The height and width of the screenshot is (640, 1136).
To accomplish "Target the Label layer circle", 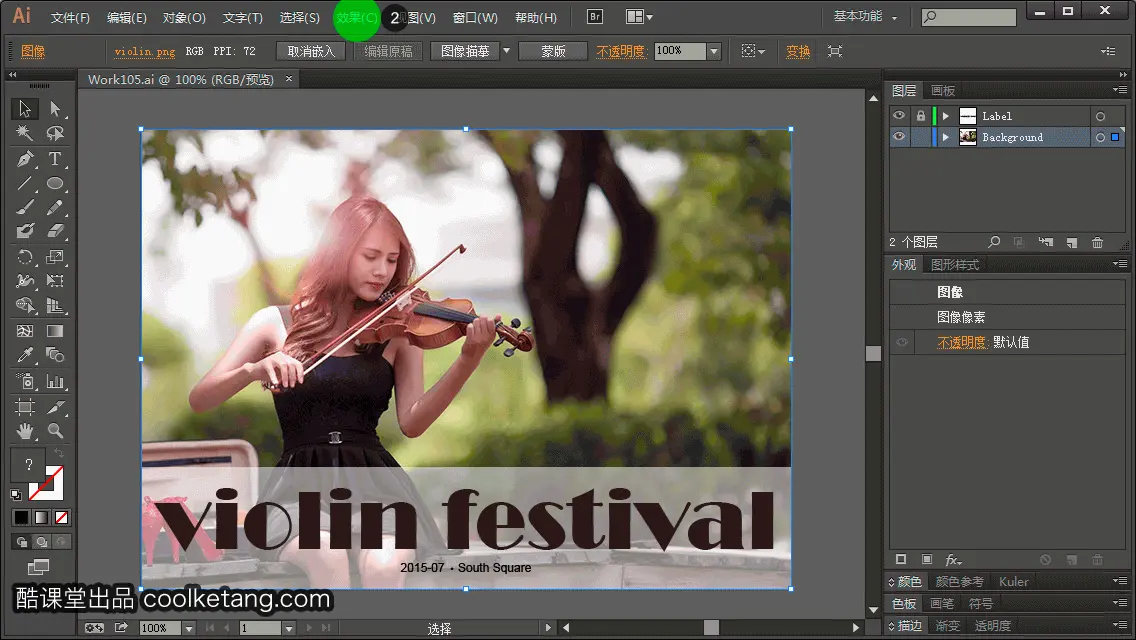I will click(x=1100, y=116).
